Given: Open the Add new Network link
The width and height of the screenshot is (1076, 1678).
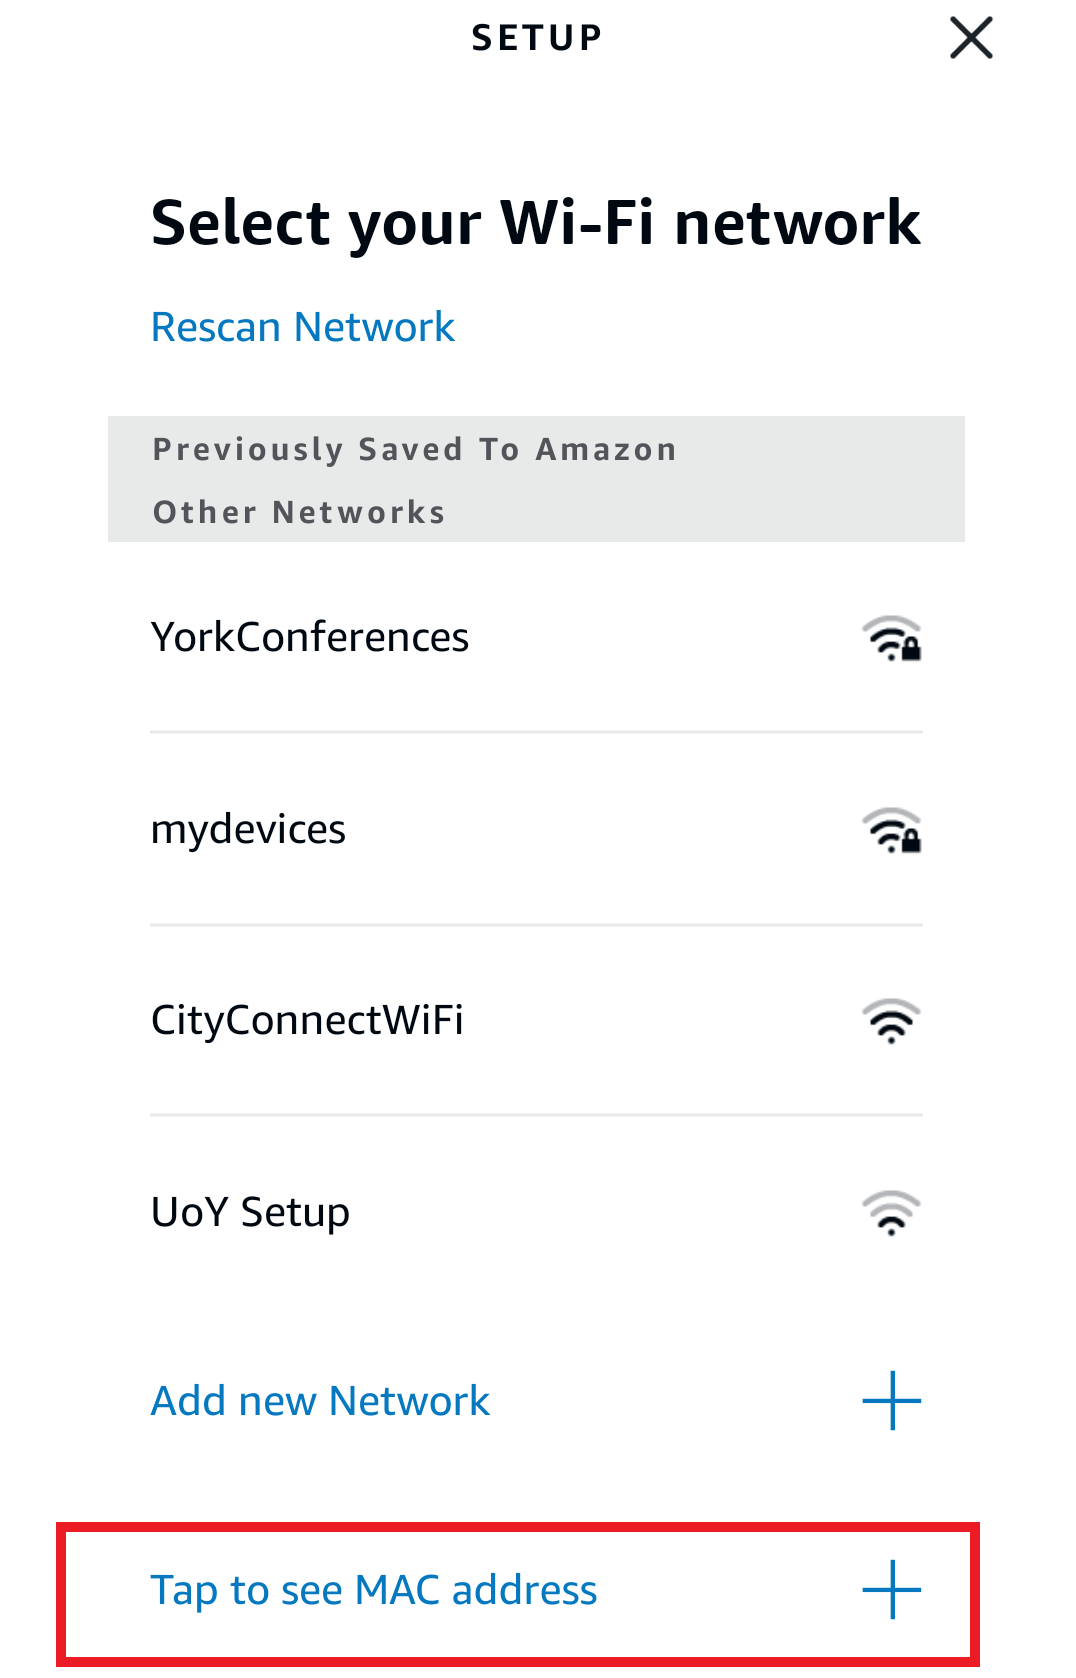Looking at the screenshot, I should [320, 1401].
